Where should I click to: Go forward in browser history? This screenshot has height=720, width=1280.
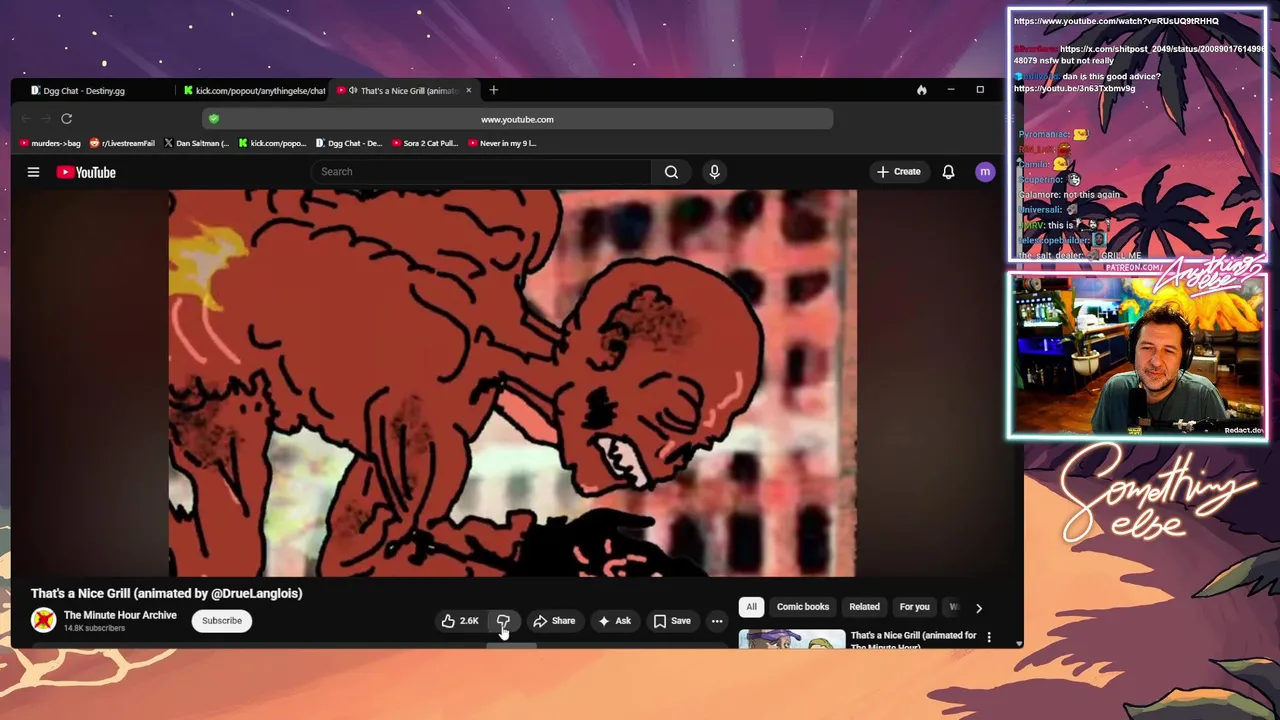(46, 119)
